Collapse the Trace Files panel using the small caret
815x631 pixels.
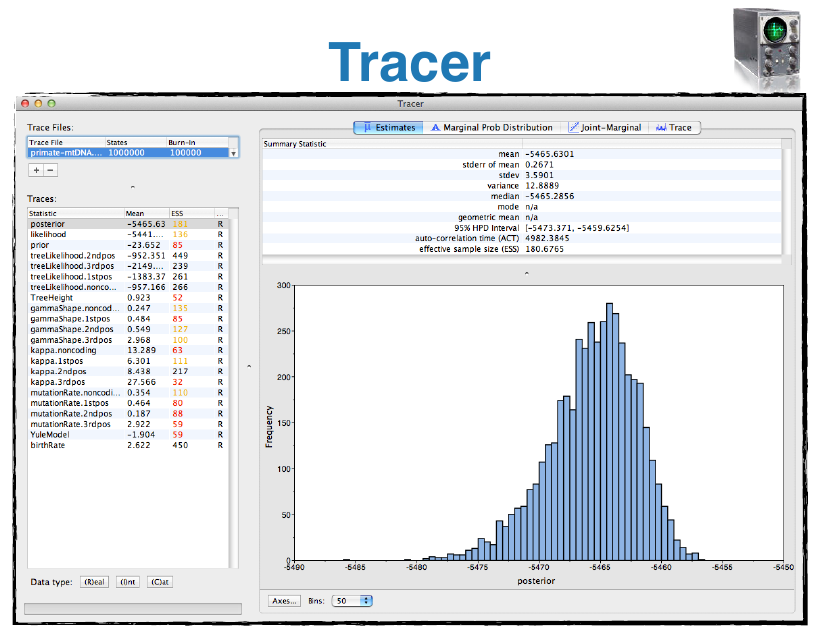pyautogui.click(x=132, y=187)
